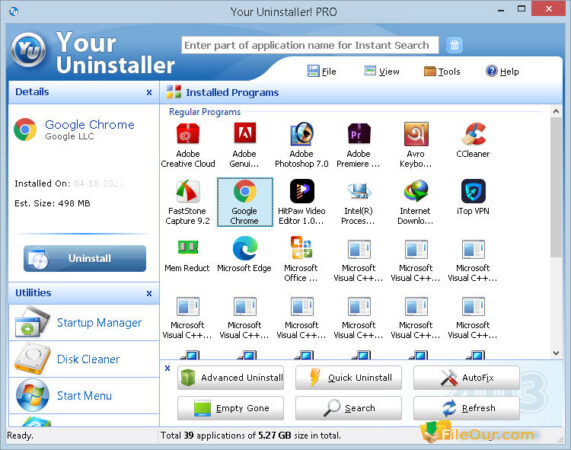Click the Google LLC publisher text

point(70,137)
